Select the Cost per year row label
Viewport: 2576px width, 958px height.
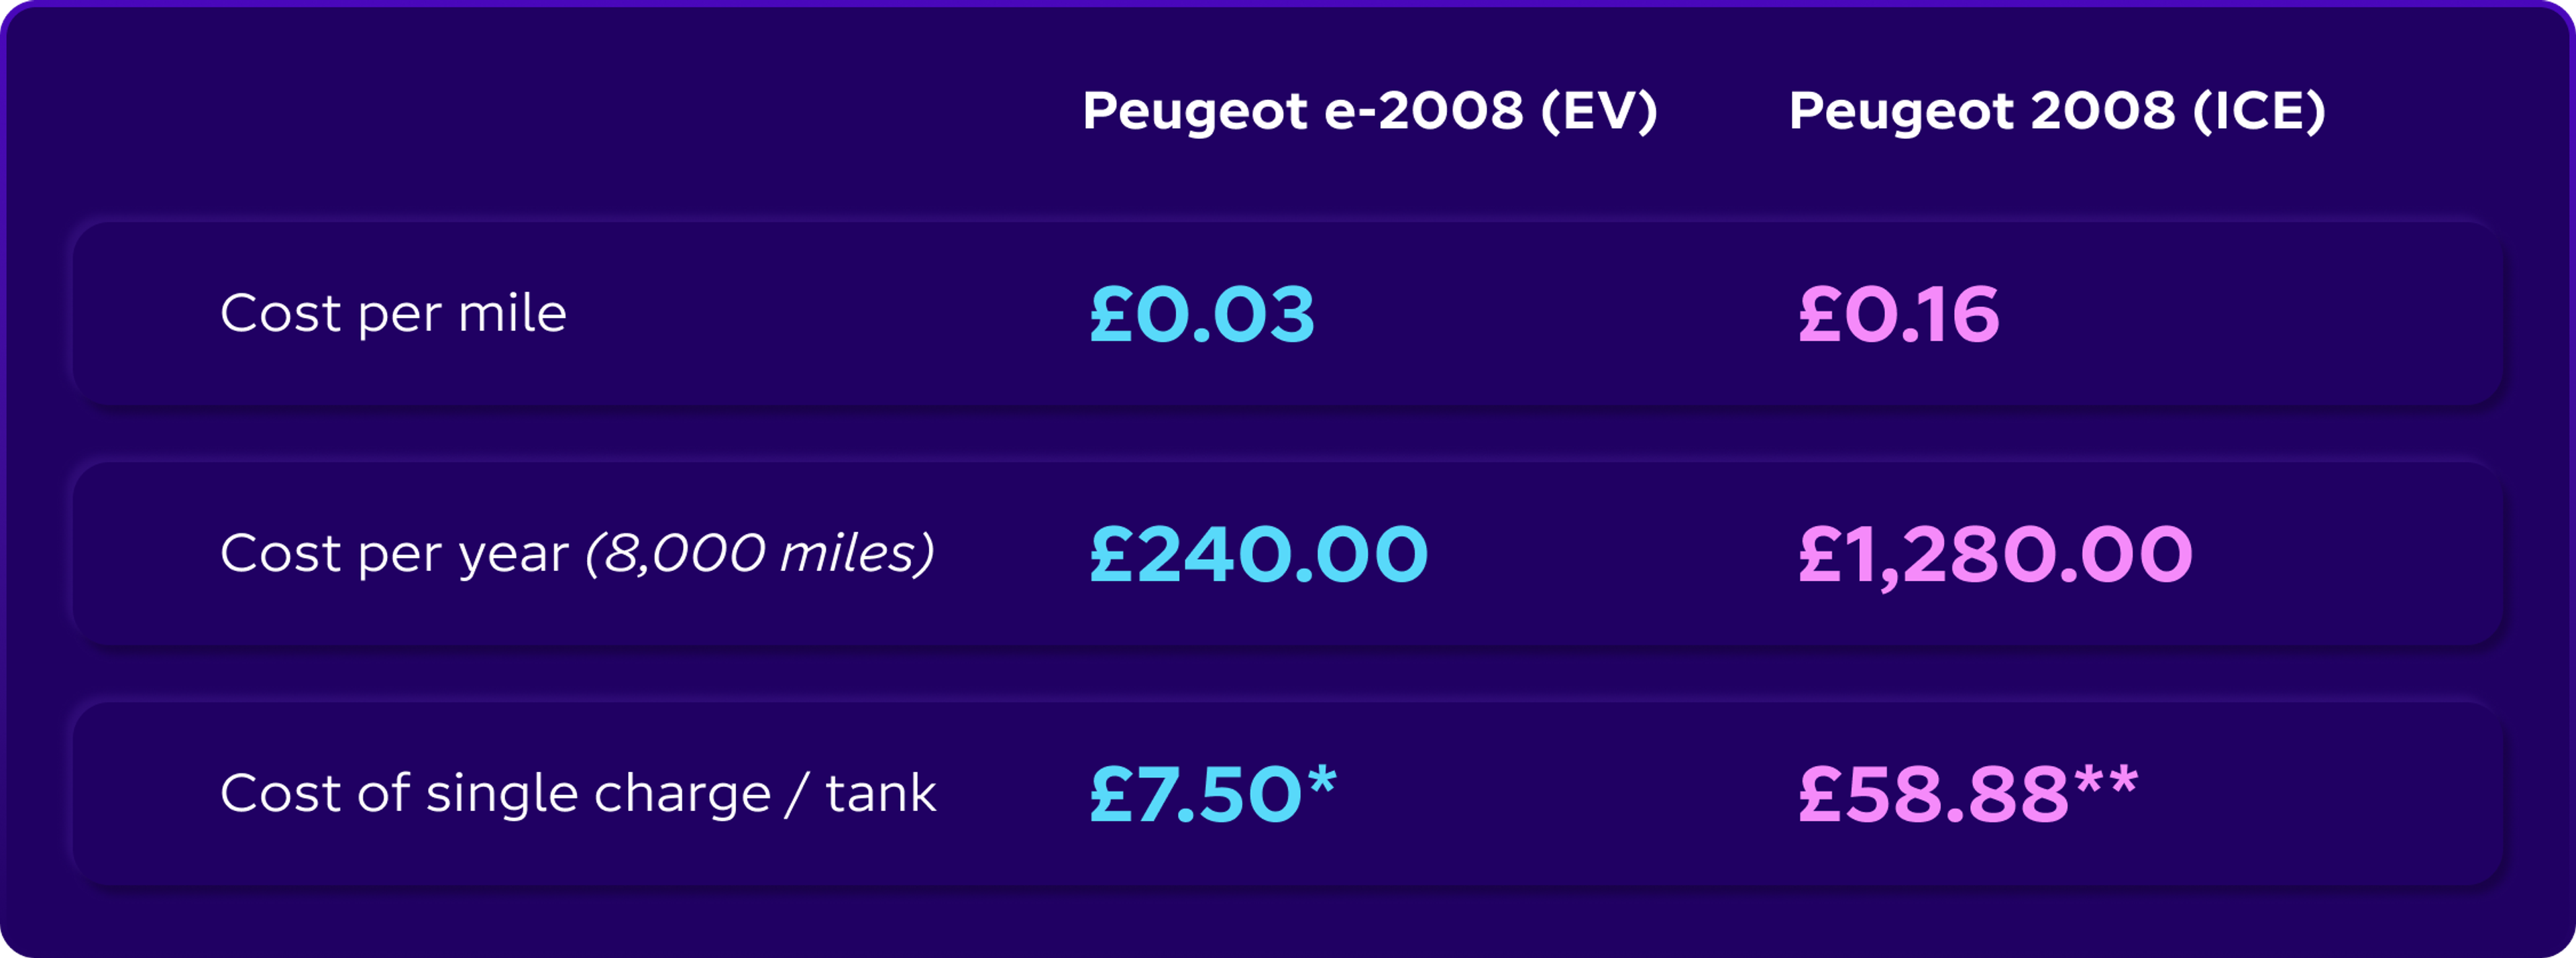(x=394, y=554)
